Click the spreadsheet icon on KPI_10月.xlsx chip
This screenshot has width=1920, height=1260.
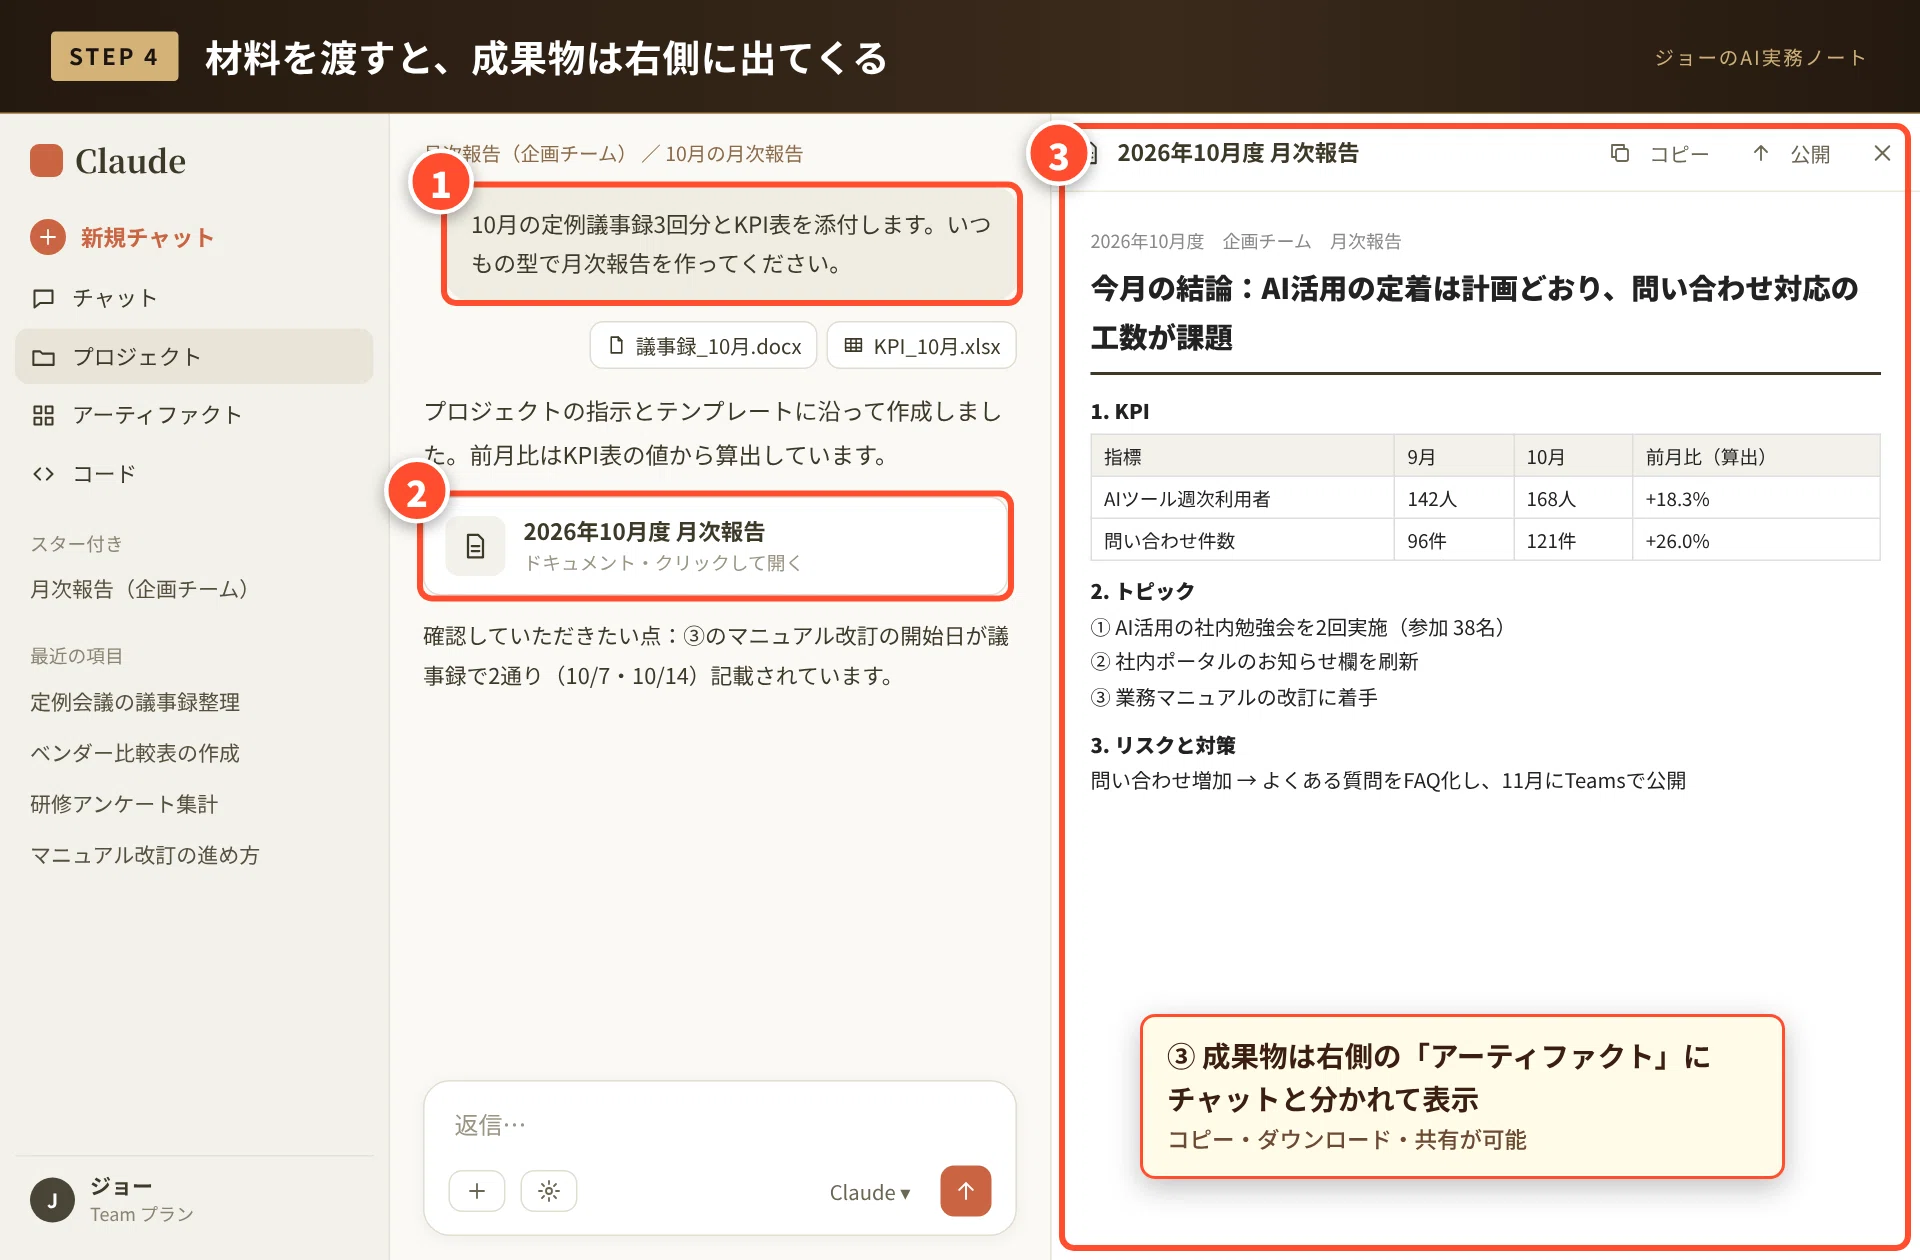coord(853,345)
